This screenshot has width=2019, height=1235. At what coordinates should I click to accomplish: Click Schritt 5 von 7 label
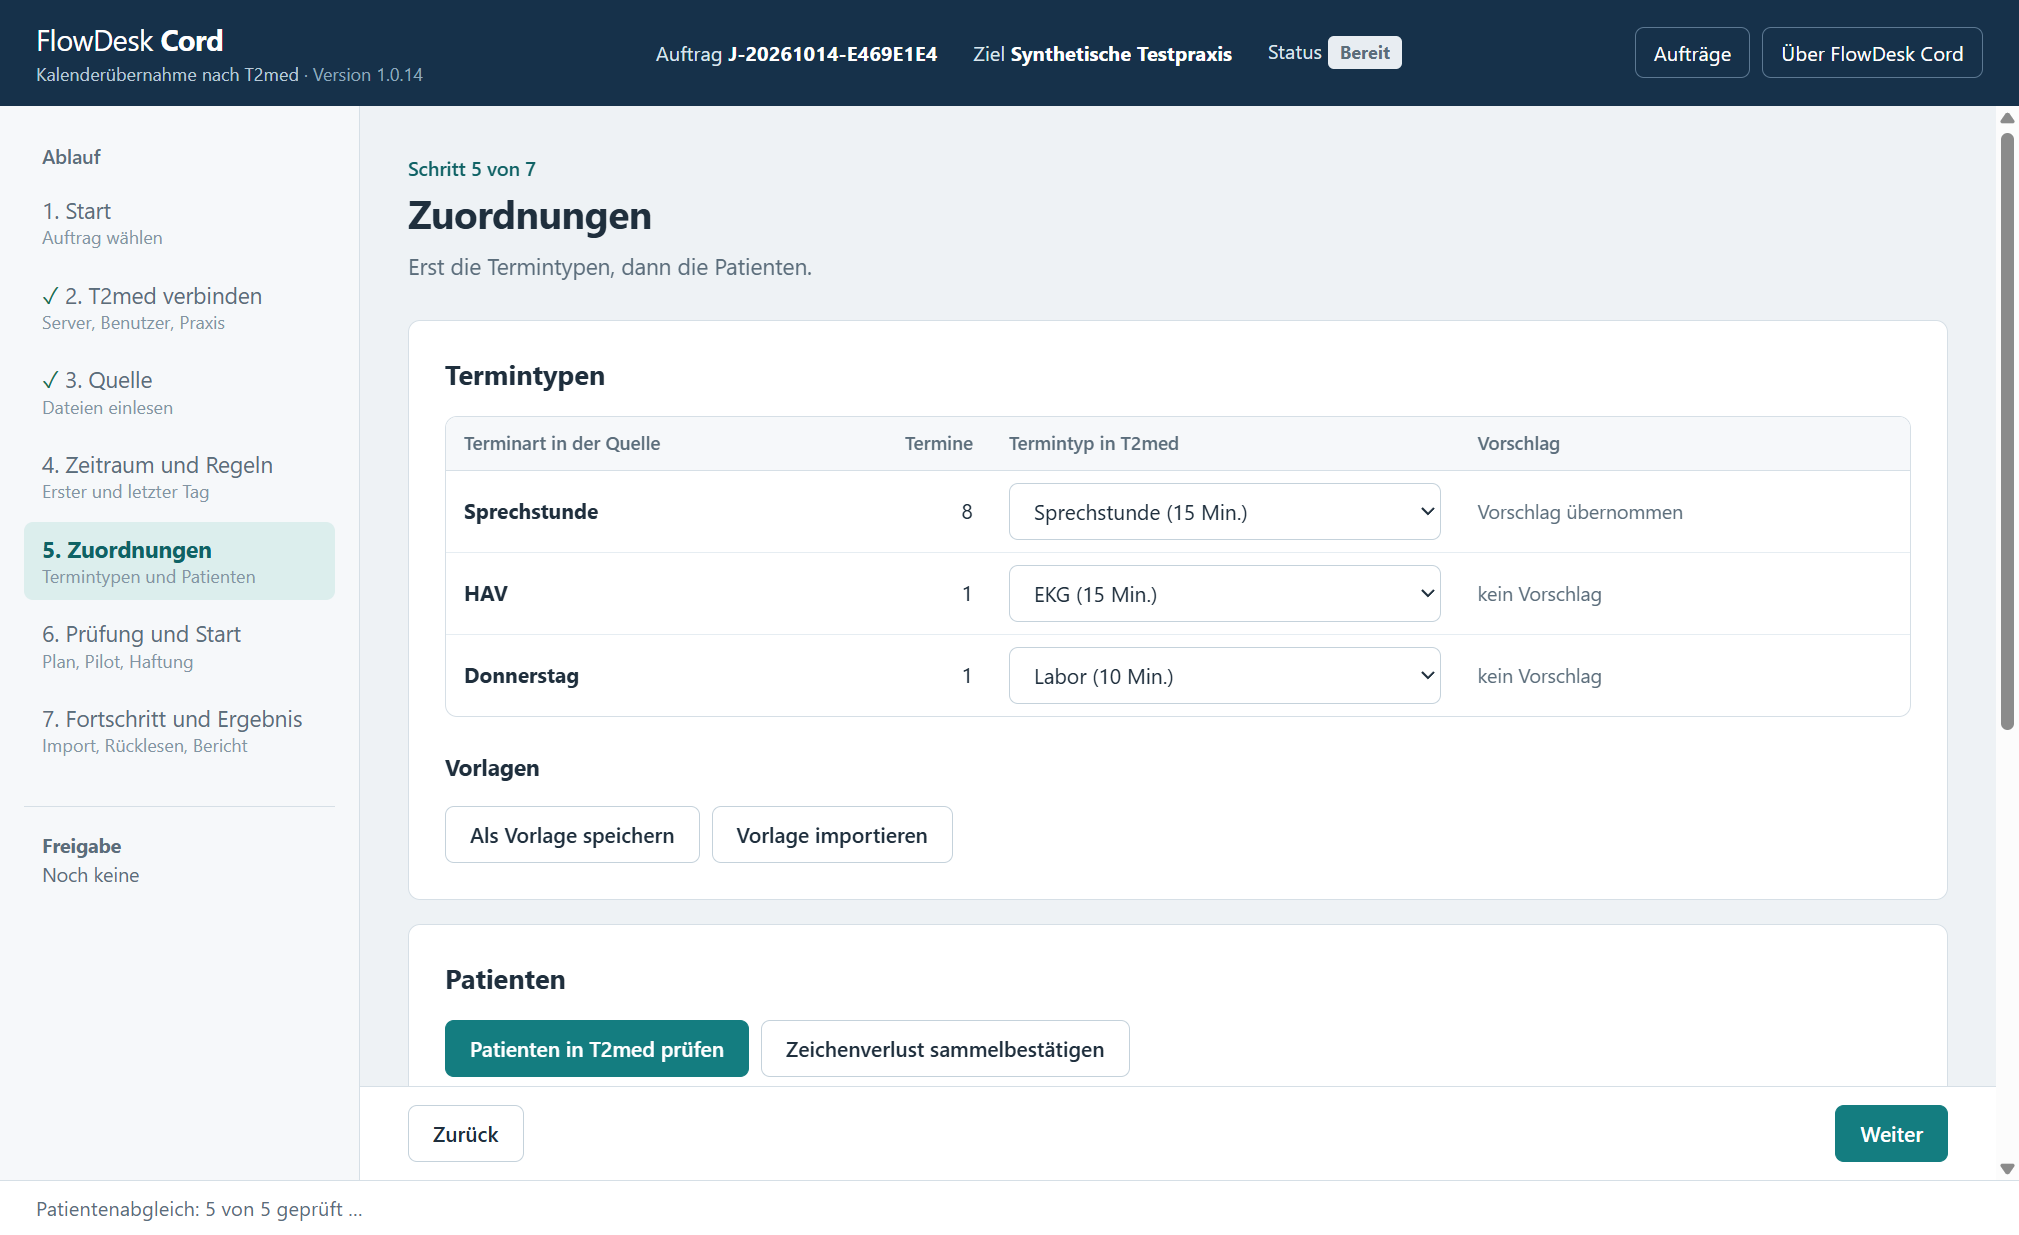472,169
